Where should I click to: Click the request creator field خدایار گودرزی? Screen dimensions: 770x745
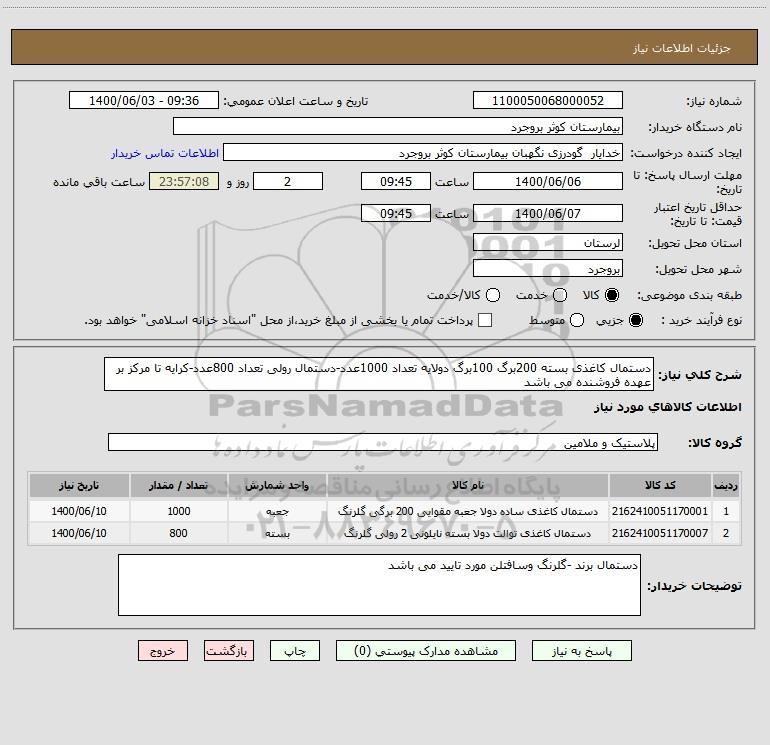coord(423,153)
